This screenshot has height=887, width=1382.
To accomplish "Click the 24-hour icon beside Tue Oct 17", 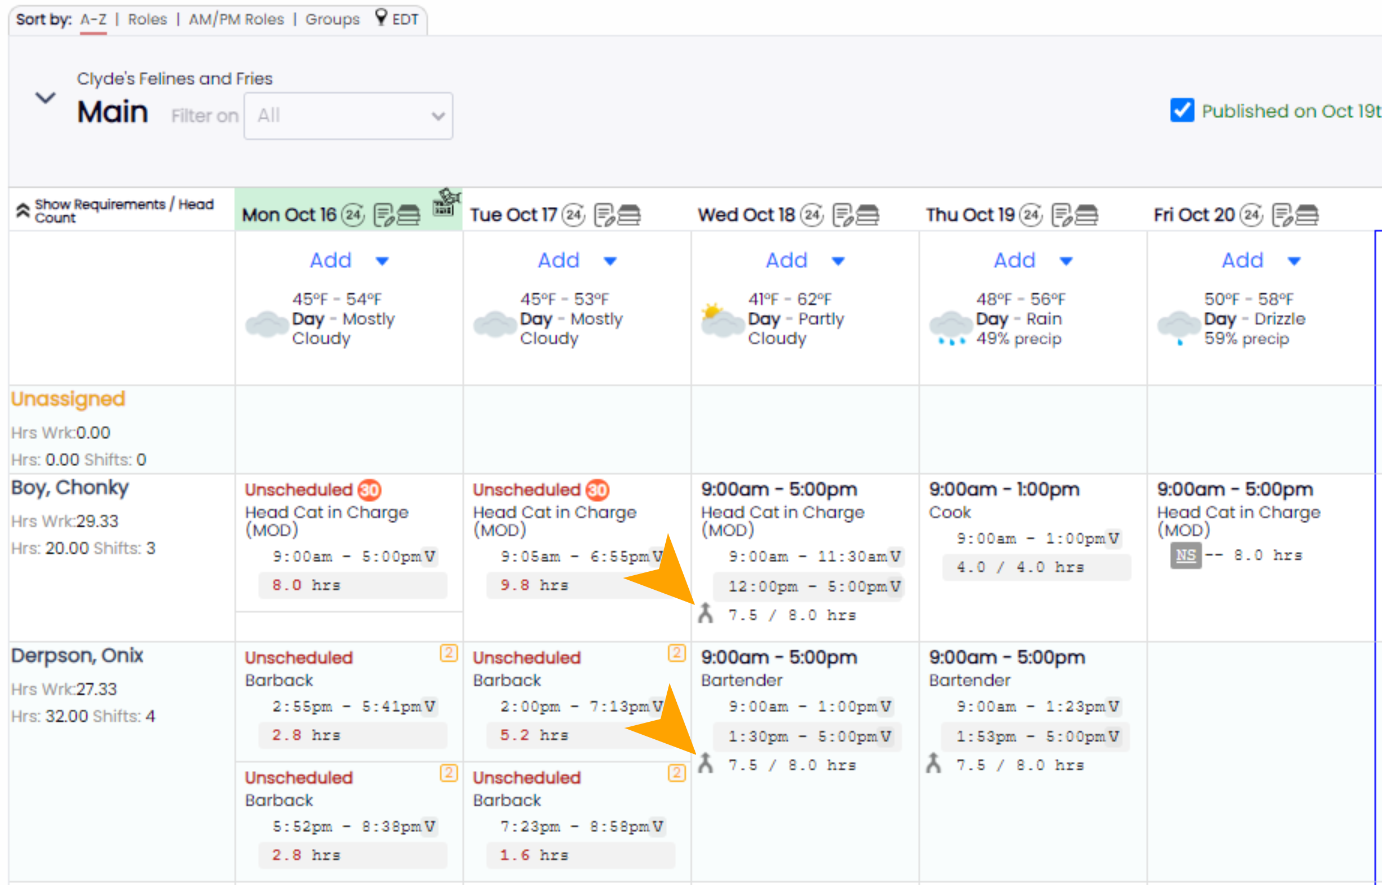I will pos(573,214).
